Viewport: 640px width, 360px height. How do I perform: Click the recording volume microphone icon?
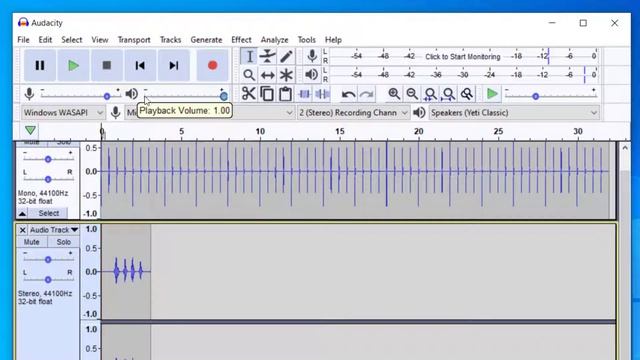[29, 94]
